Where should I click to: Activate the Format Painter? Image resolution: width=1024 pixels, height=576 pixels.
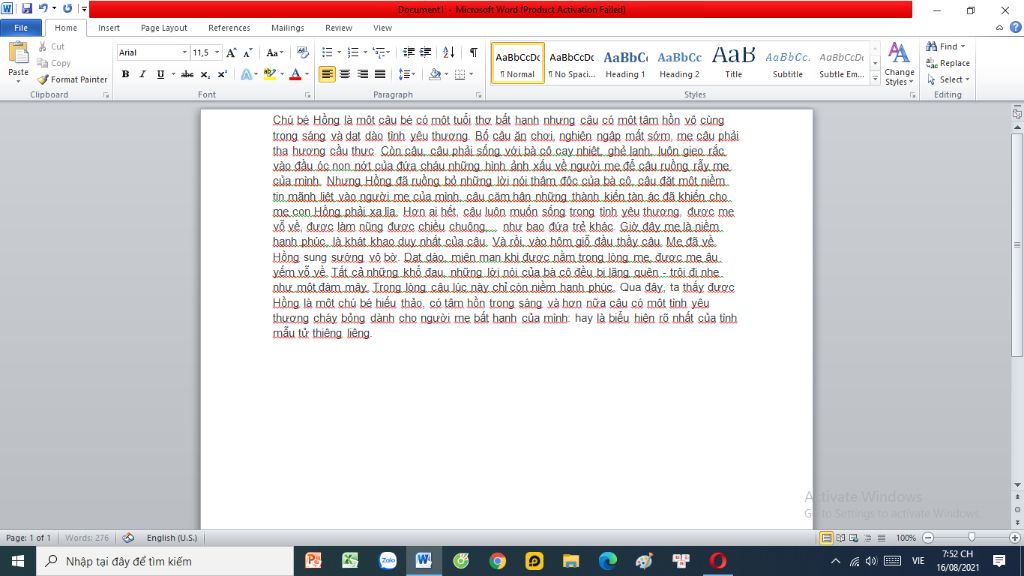coord(72,79)
